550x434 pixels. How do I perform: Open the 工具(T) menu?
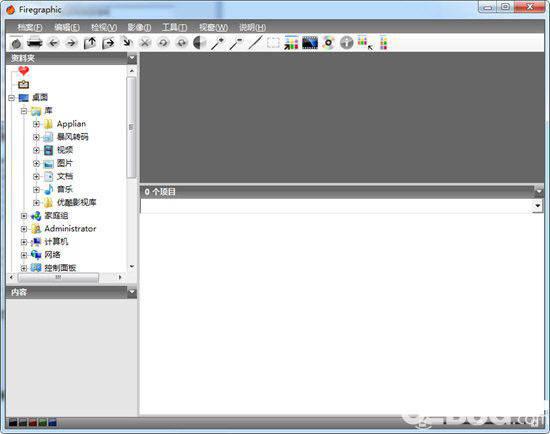point(174,27)
